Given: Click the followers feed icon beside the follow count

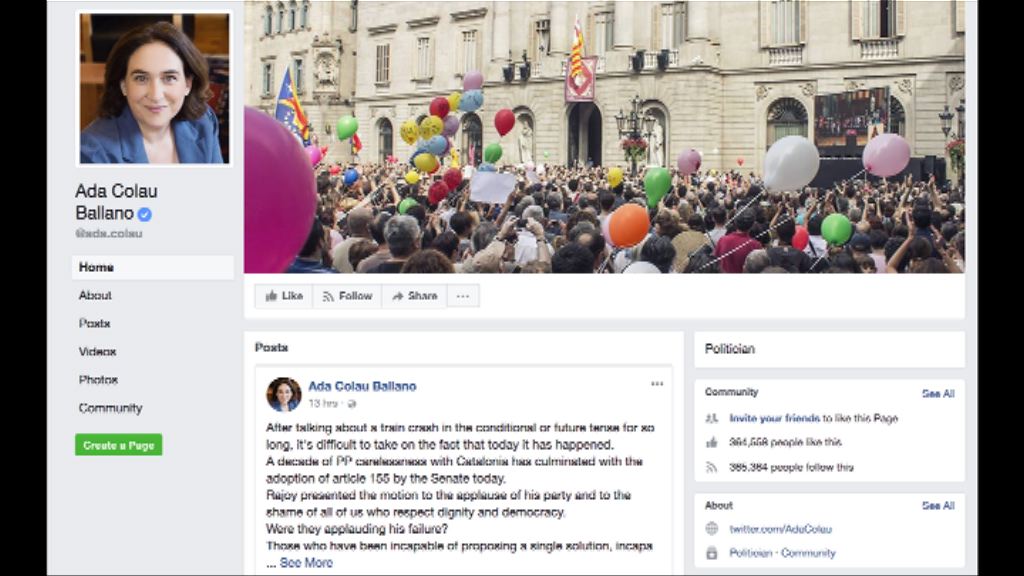Looking at the screenshot, I should pos(712,468).
